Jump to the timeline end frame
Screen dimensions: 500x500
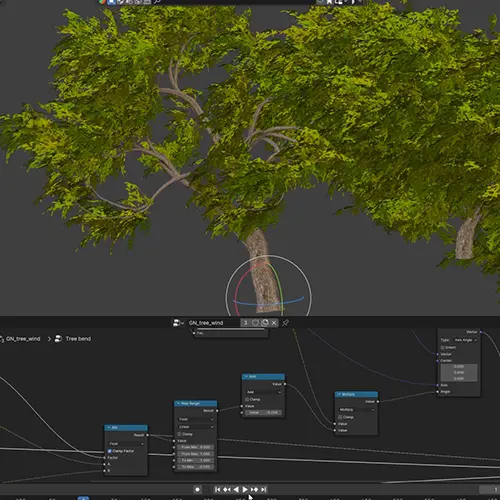[264, 489]
